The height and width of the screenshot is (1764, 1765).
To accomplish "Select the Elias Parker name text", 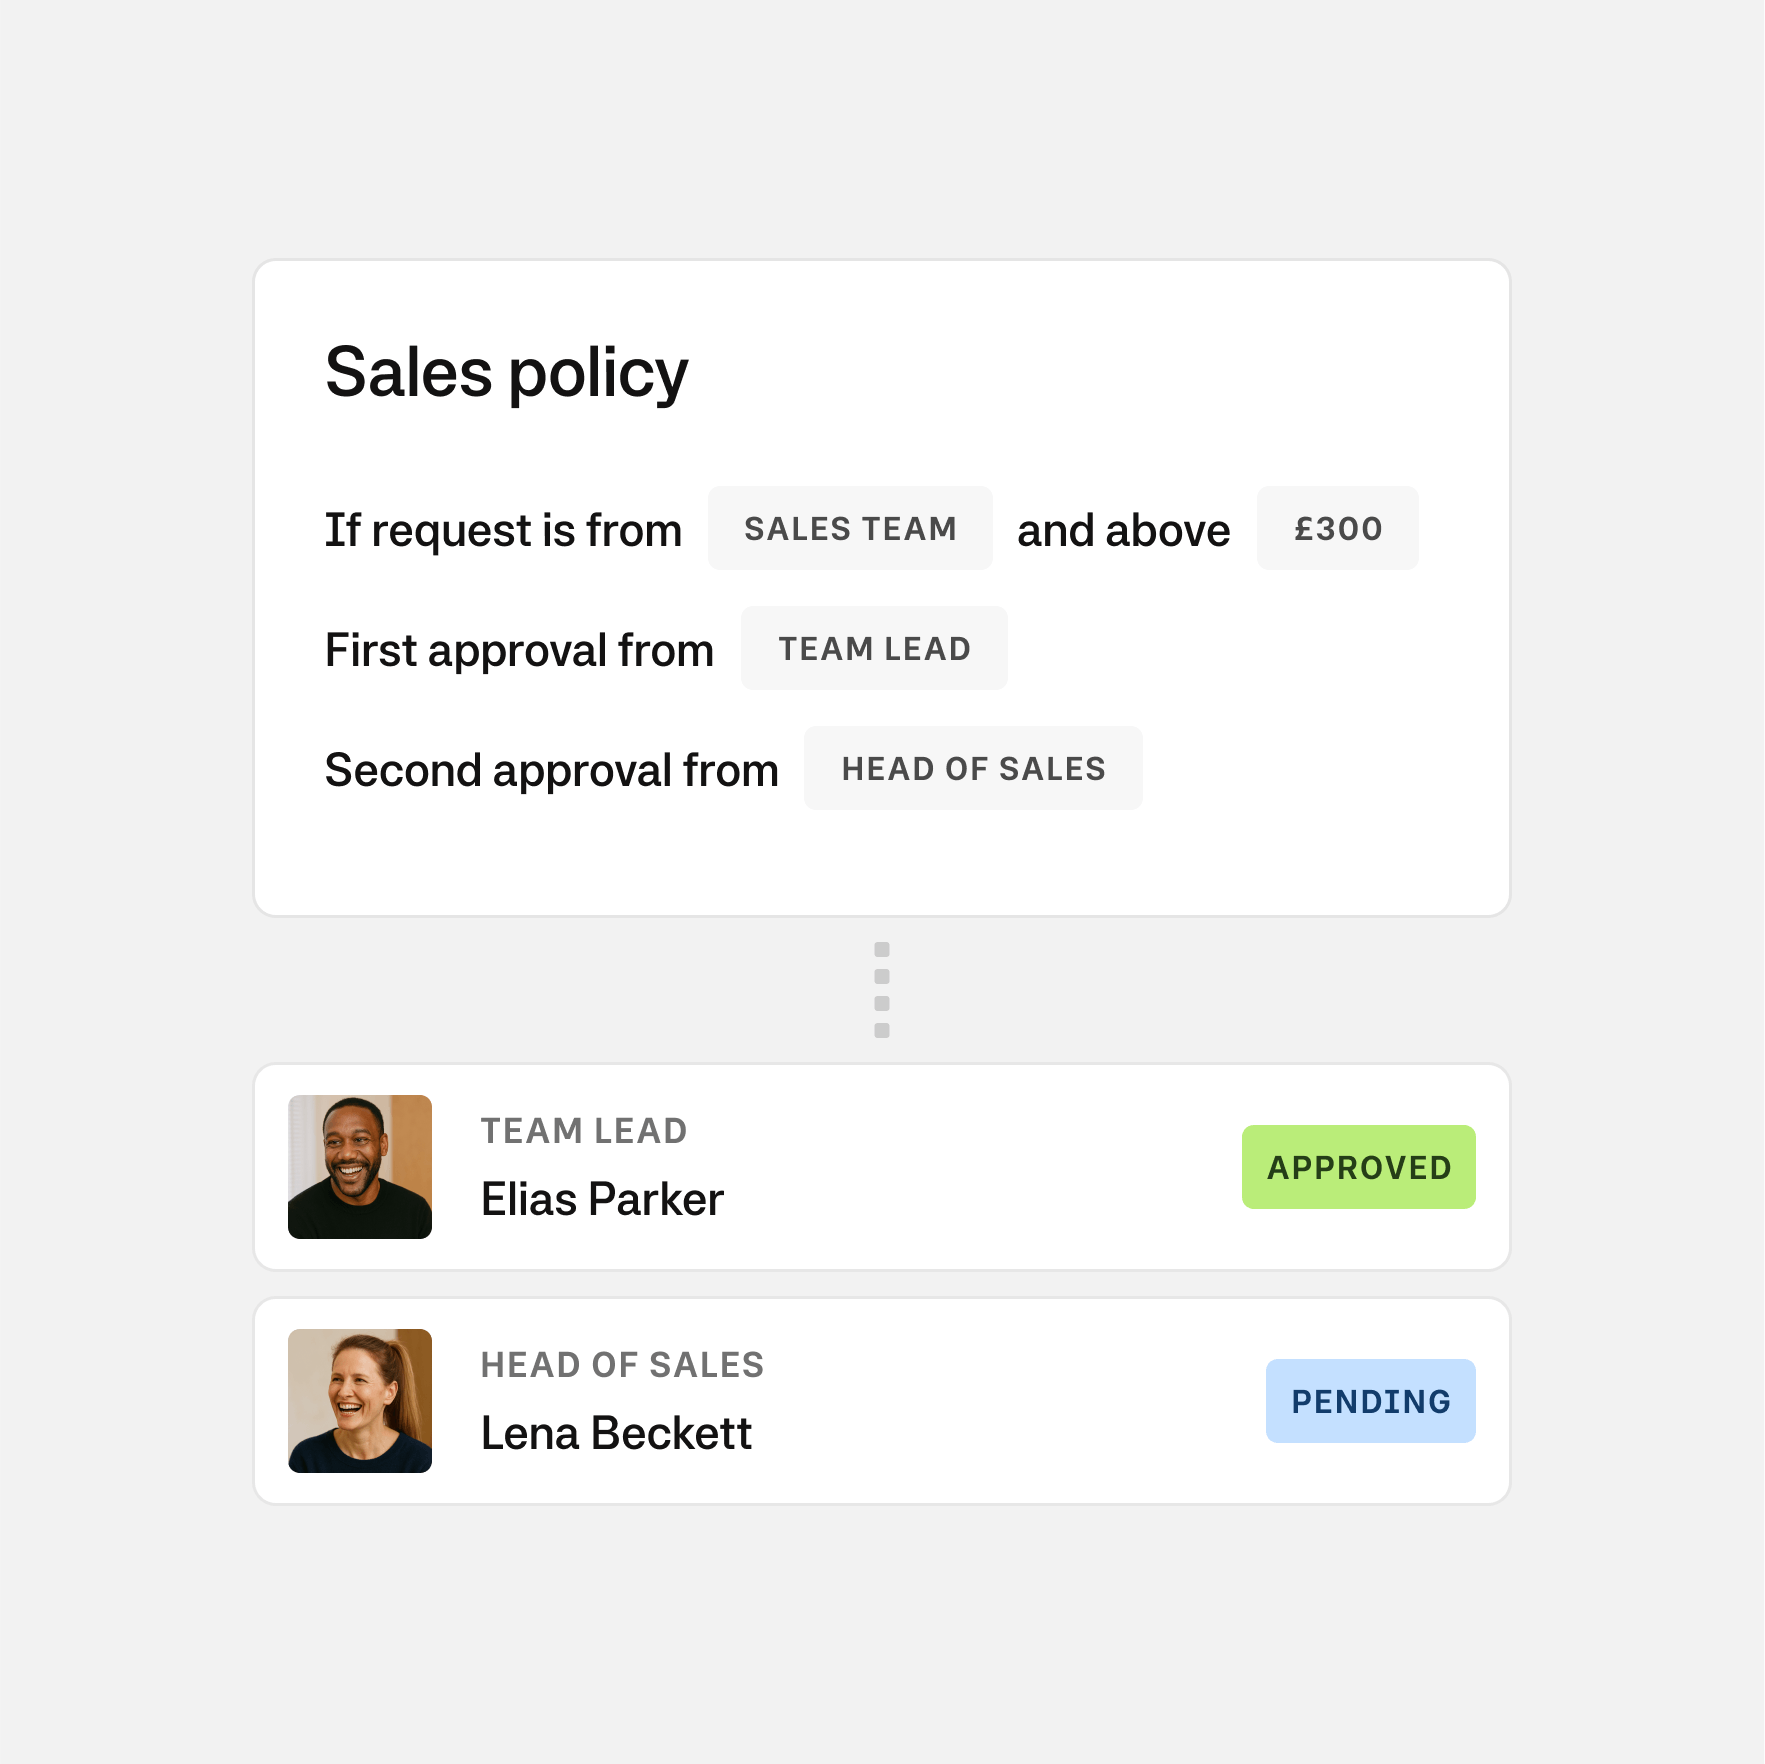I will (602, 1200).
